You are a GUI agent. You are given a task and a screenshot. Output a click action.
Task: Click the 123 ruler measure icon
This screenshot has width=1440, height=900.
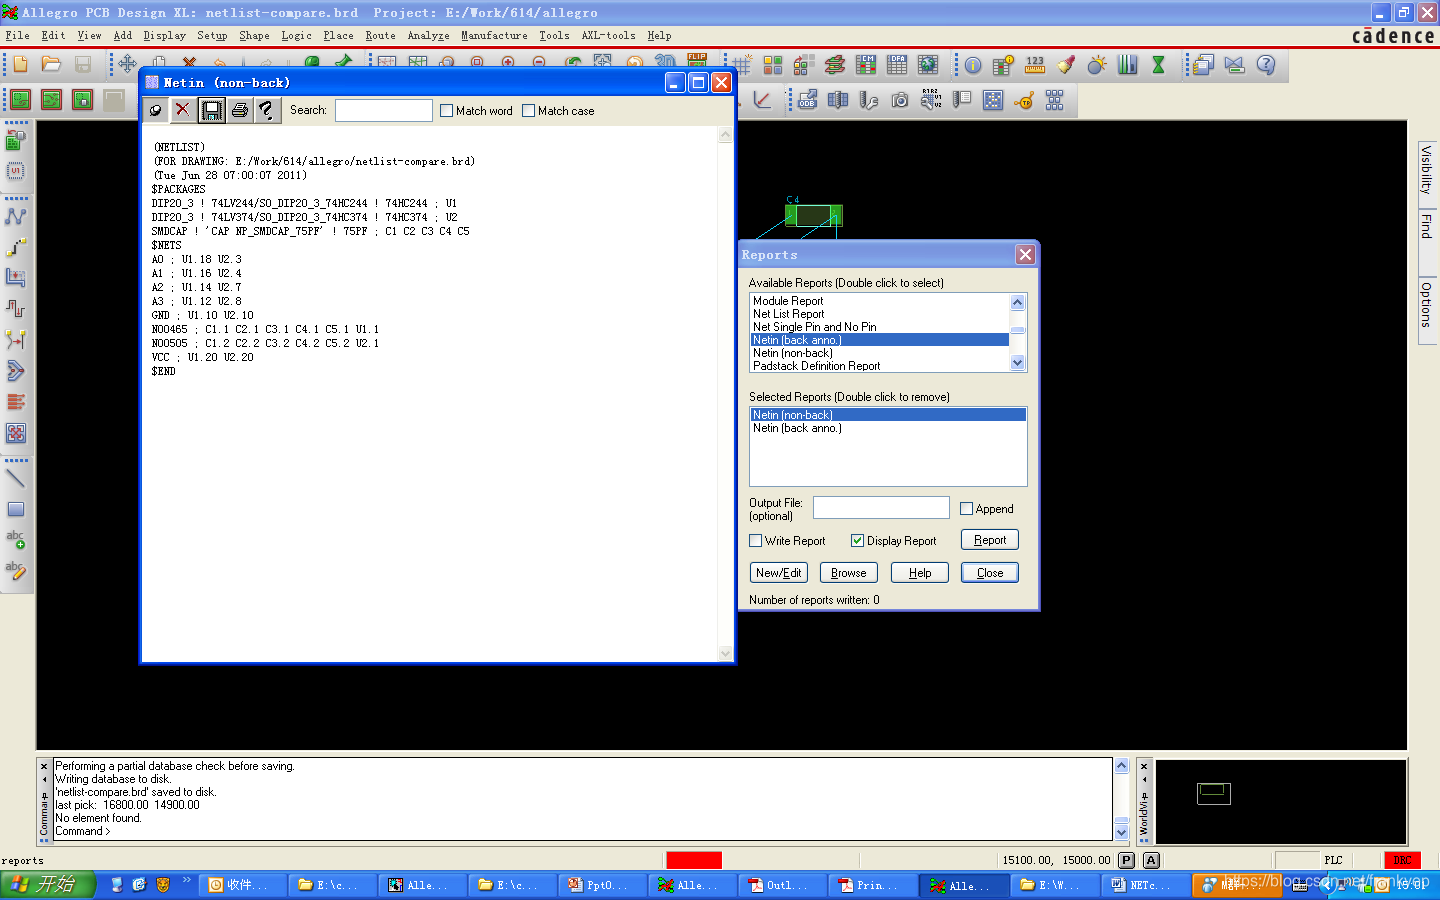[x=1035, y=65]
